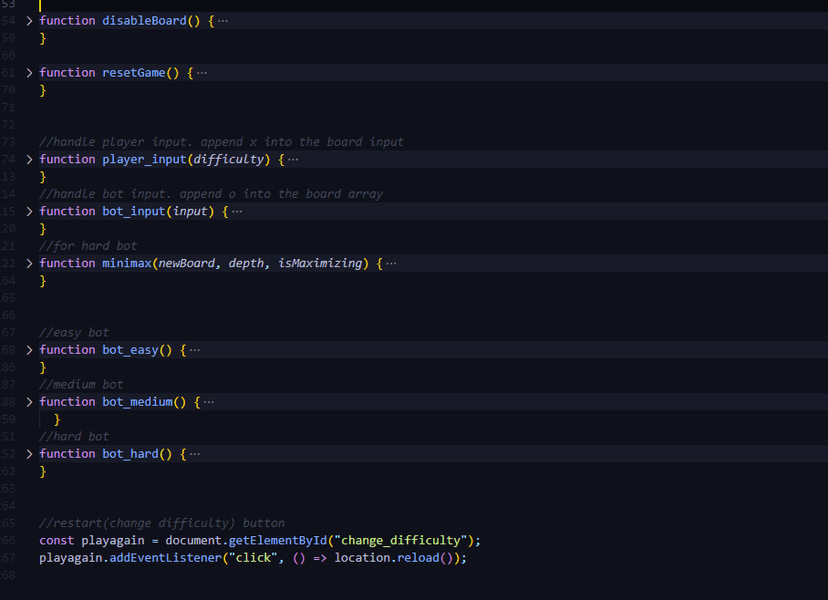Click the "//restart(change difficulty) button" comment
Screen dimensions: 828x600
pos(162,523)
